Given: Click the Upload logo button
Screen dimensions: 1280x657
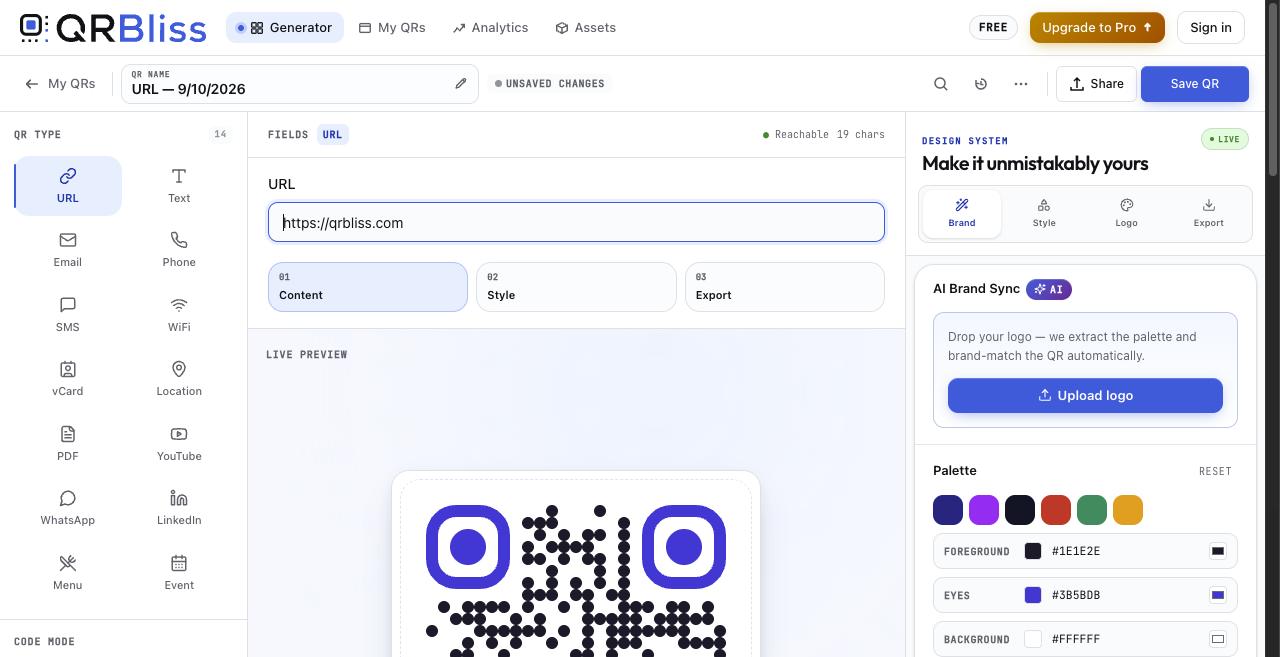Looking at the screenshot, I should tap(1085, 395).
